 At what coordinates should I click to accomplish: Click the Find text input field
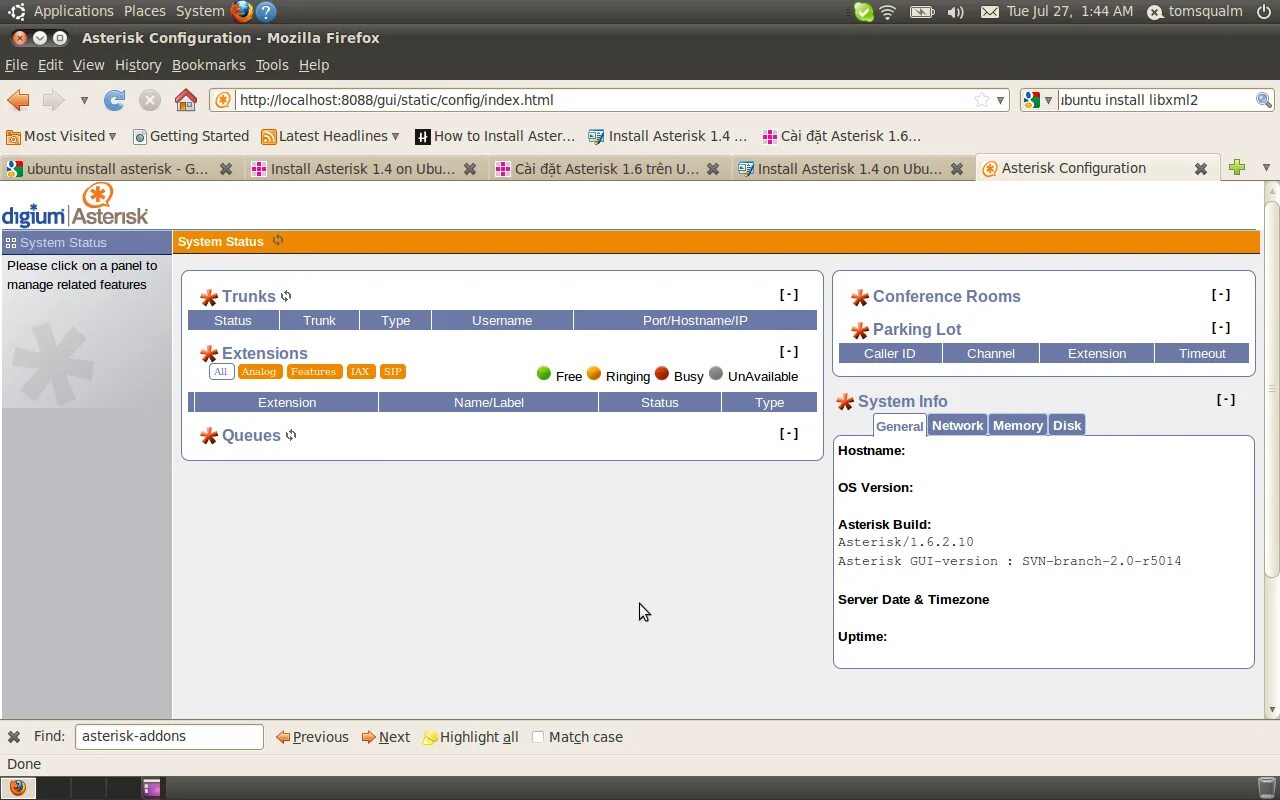(x=169, y=737)
